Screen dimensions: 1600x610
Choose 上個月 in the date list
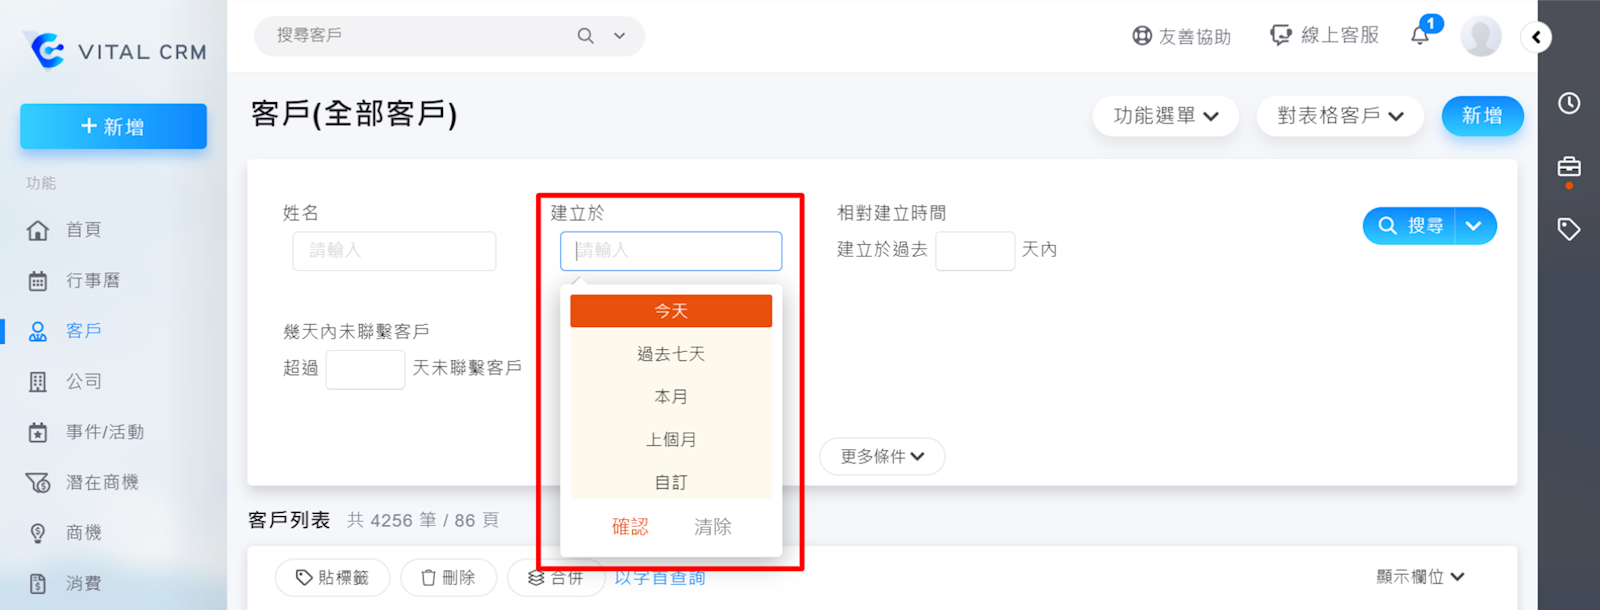click(x=671, y=440)
